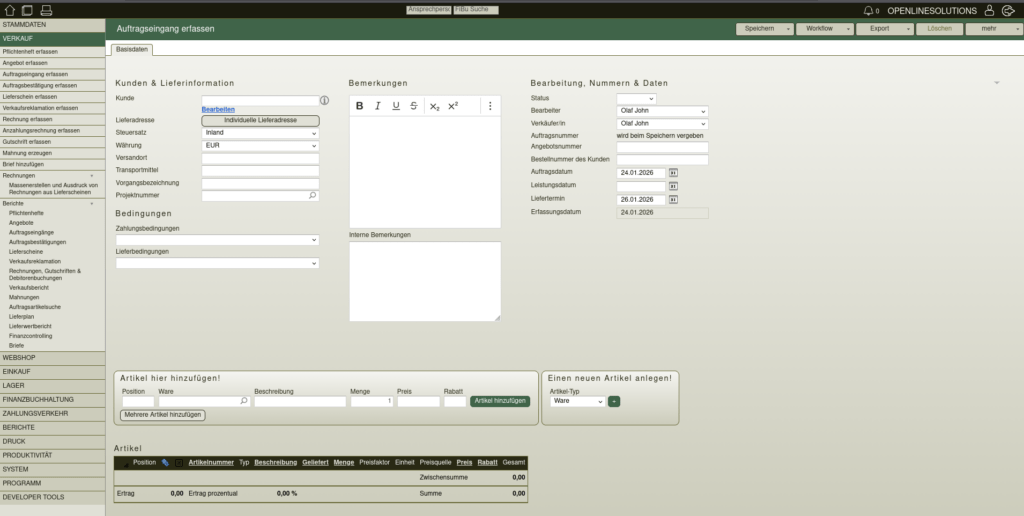Click the logout icon at top right

(x=1007, y=10)
